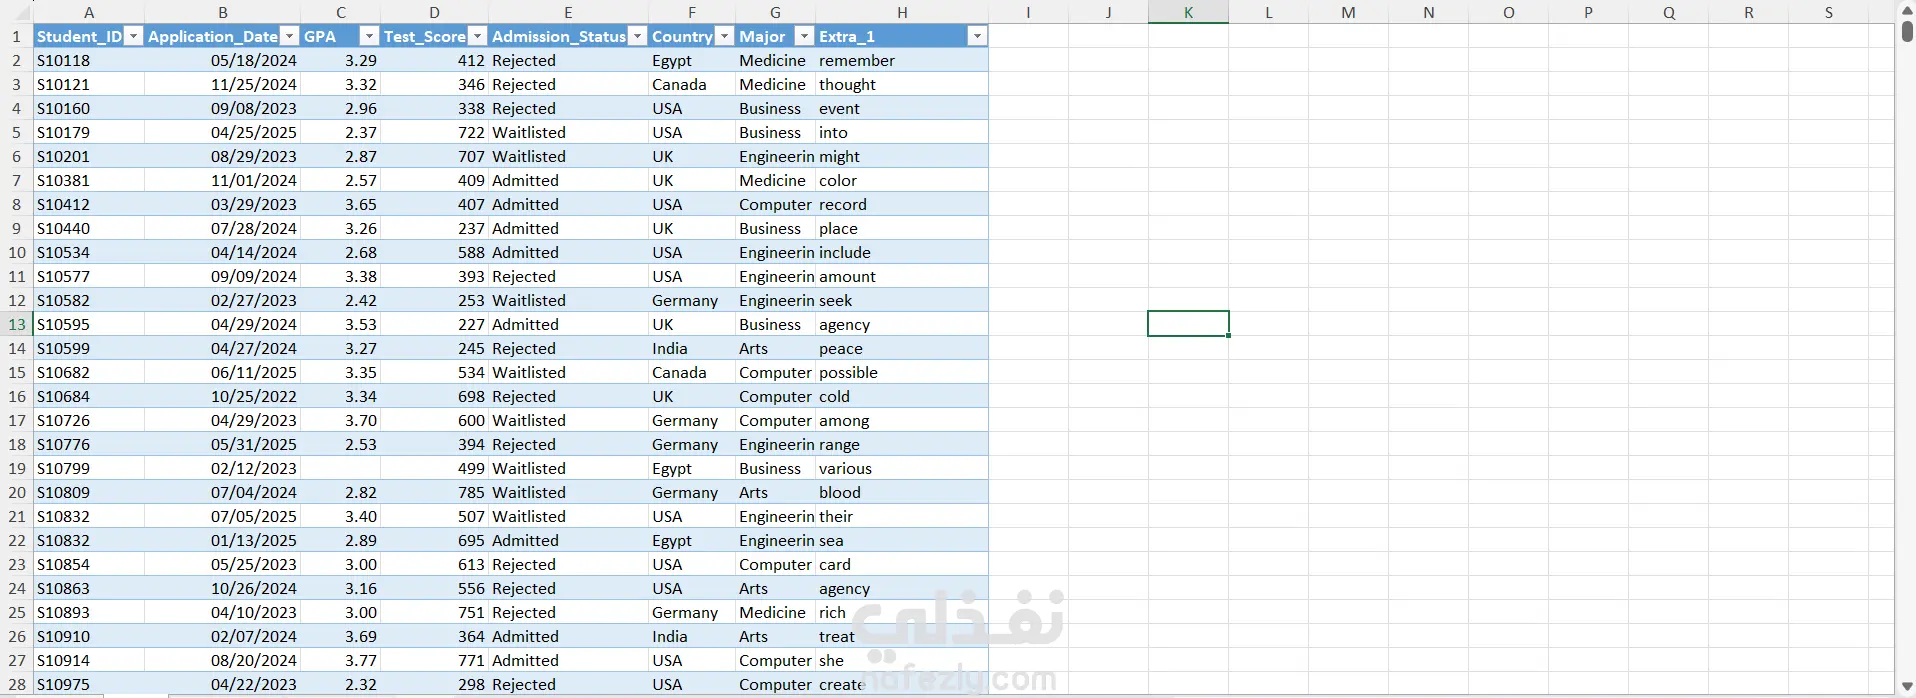
Task: Select column E header
Action: 568,12
